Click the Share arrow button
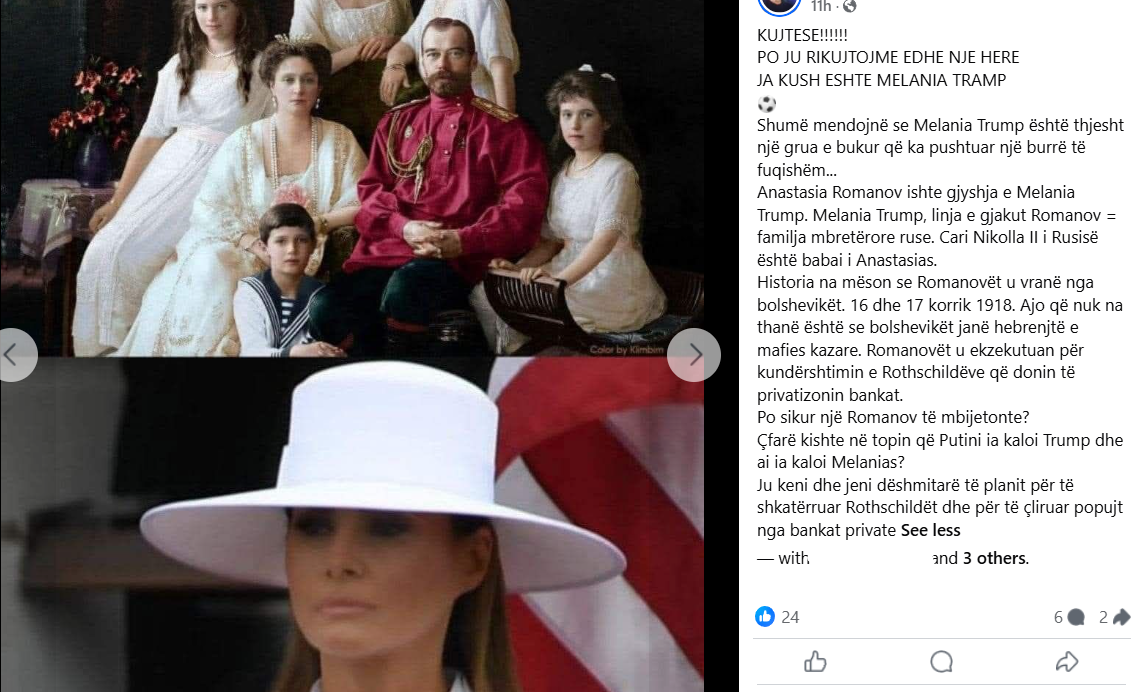The height and width of the screenshot is (692, 1141). tap(1067, 661)
